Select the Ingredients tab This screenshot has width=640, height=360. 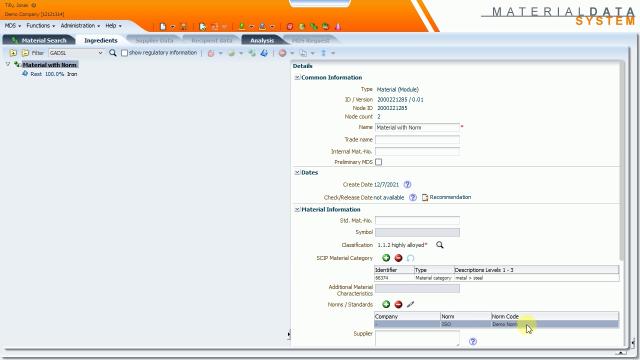(101, 40)
